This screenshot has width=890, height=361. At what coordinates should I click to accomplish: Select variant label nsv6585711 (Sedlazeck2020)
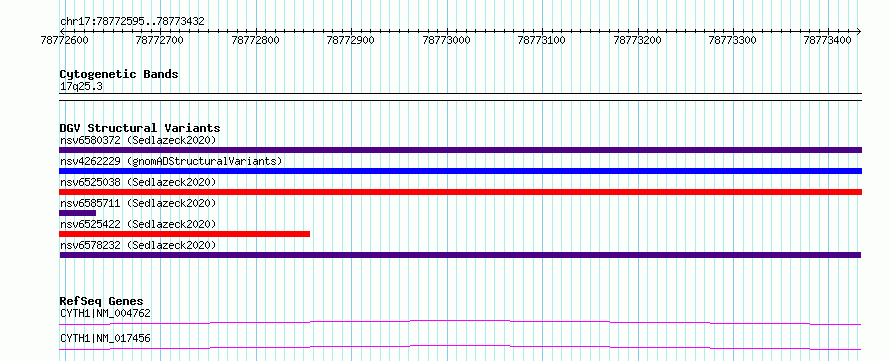click(138, 203)
